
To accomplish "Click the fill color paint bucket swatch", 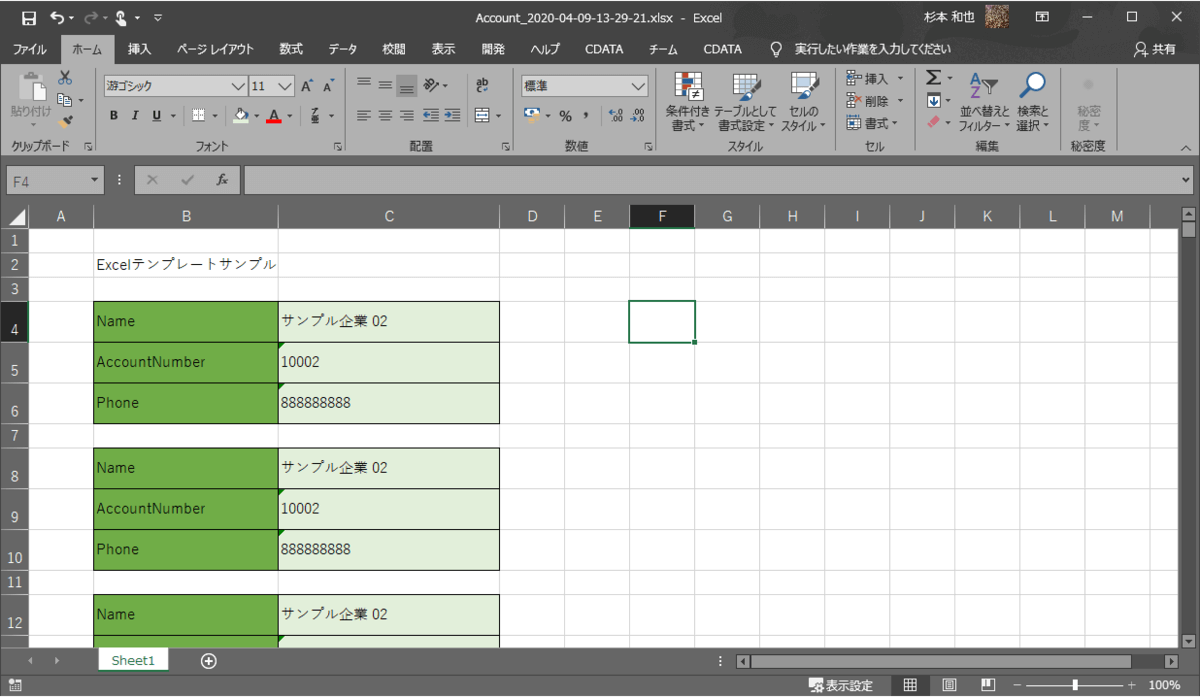I will [x=240, y=115].
